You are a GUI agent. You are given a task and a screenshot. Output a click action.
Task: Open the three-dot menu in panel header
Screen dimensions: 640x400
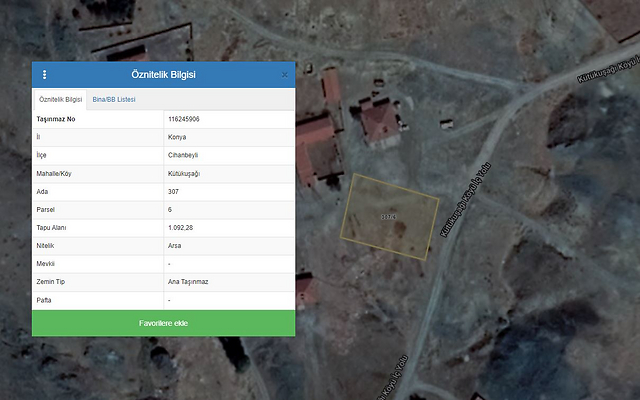(44, 75)
